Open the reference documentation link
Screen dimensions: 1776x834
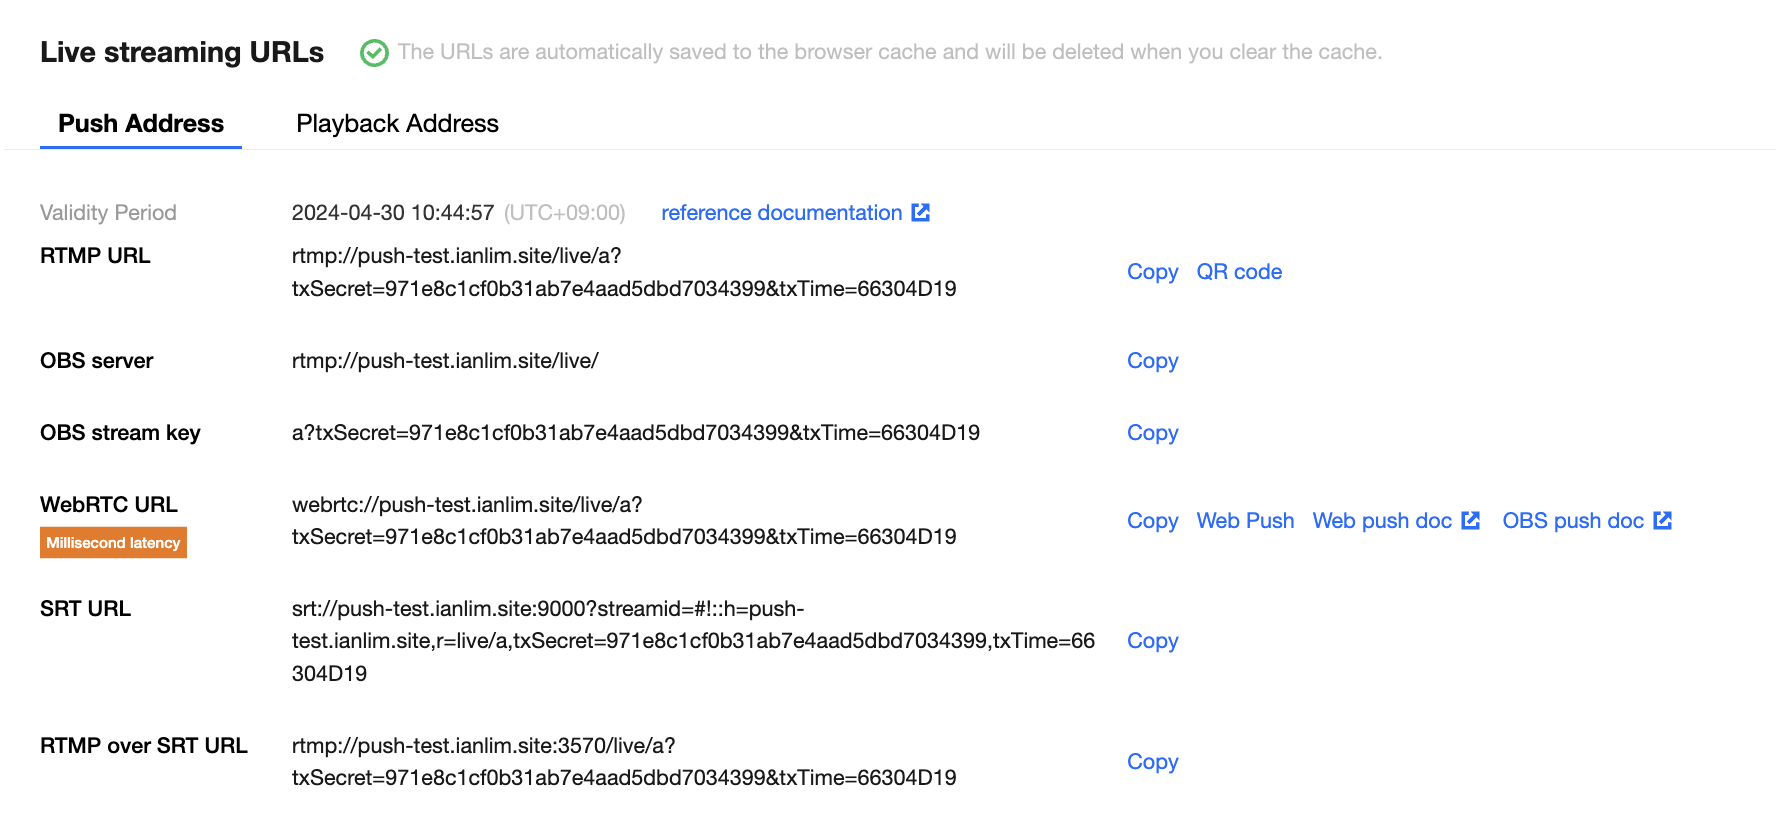[781, 213]
